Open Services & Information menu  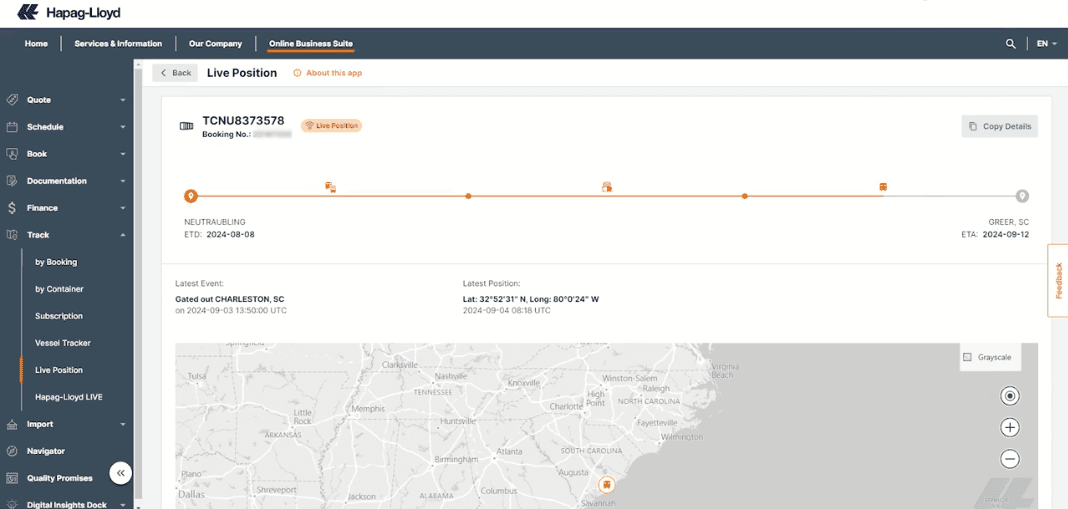(119, 44)
